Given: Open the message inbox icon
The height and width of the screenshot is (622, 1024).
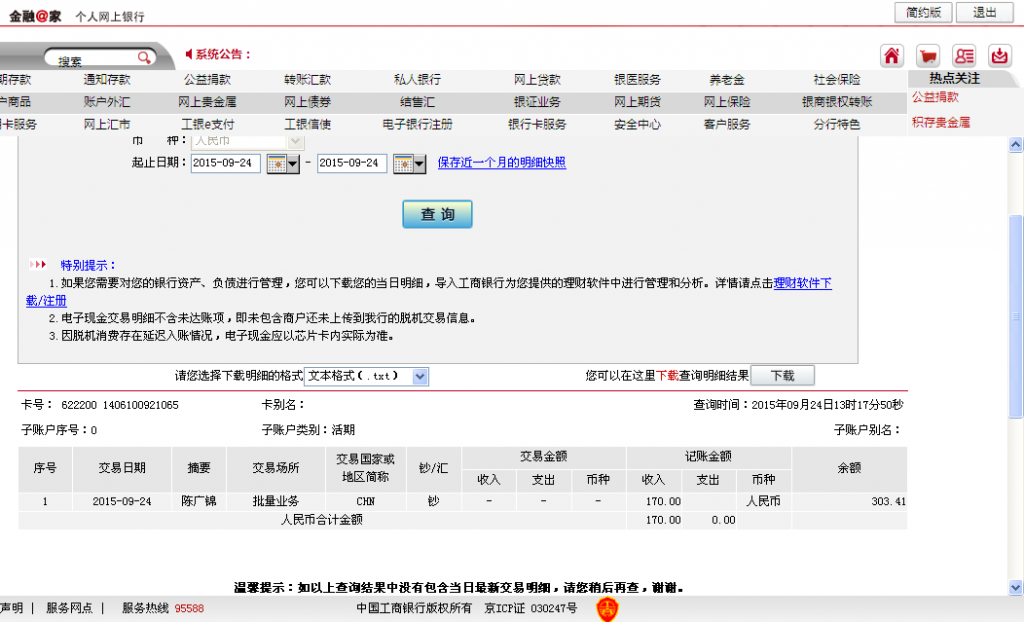Looking at the screenshot, I should 1000,56.
